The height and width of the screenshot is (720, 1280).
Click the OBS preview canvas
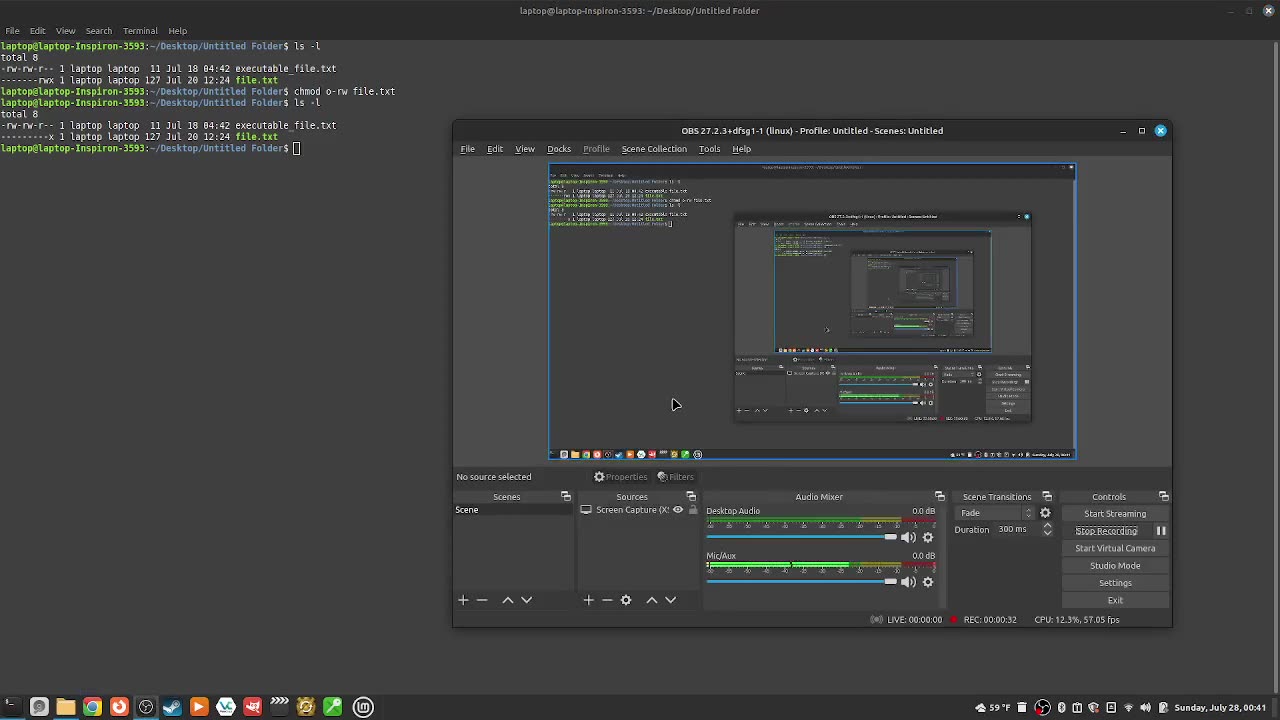pos(812,311)
